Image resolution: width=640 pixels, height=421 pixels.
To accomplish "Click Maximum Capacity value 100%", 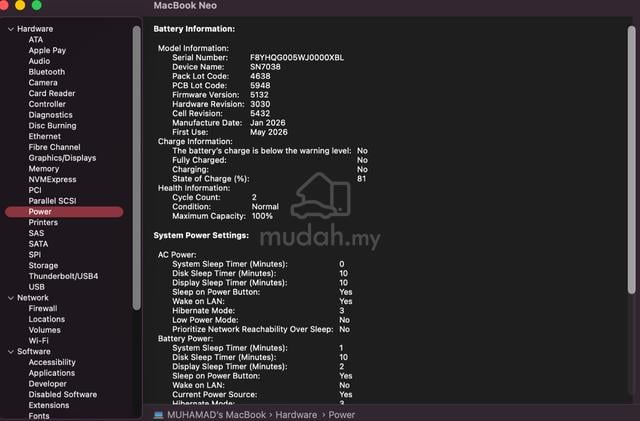I will coord(262,216).
